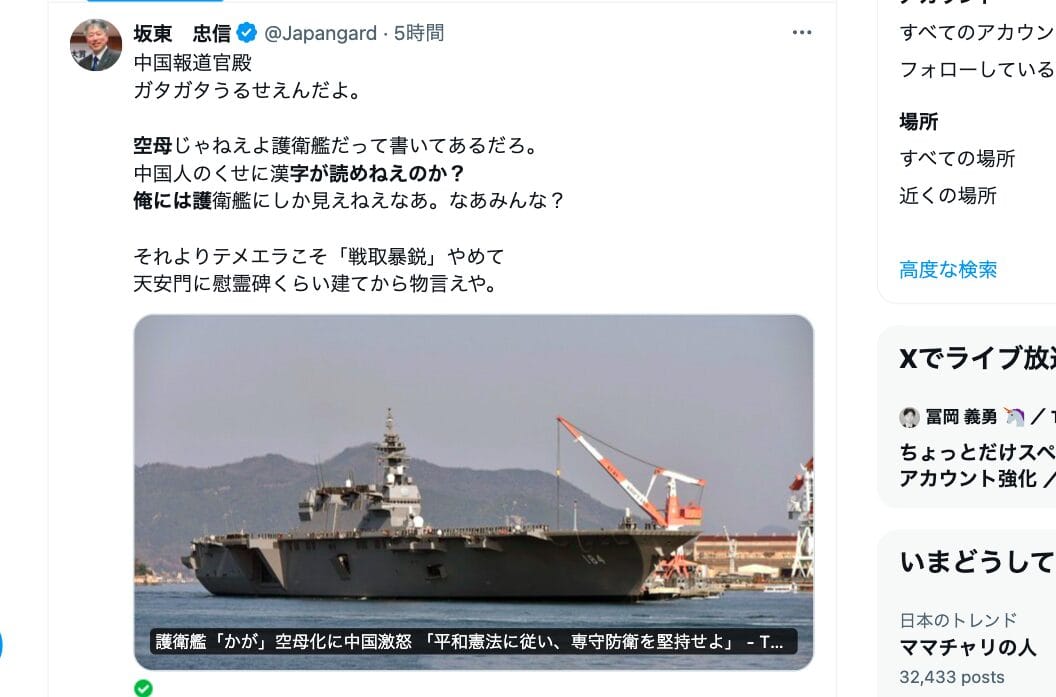The image size is (1056, 697).
Task: Open the @Japangard handle link
Action: click(321, 33)
